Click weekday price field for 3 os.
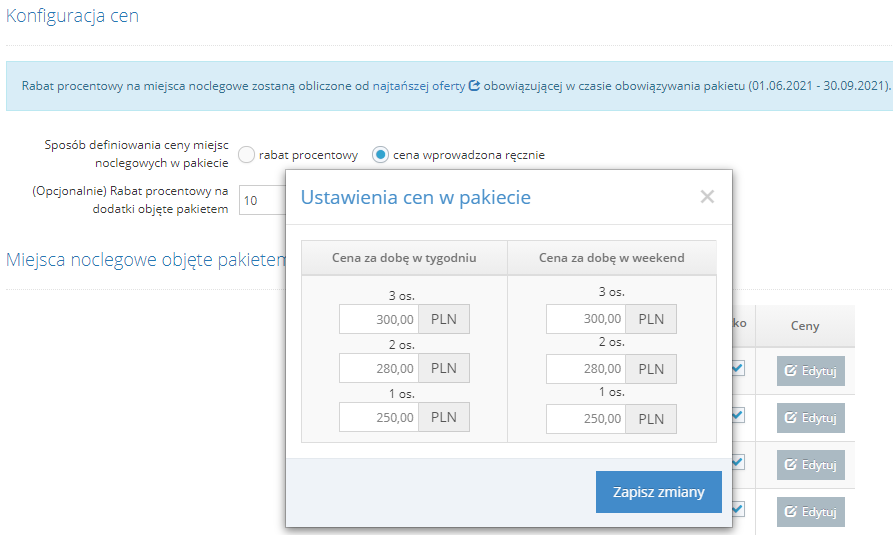This screenshot has height=535, width=893. tap(379, 319)
